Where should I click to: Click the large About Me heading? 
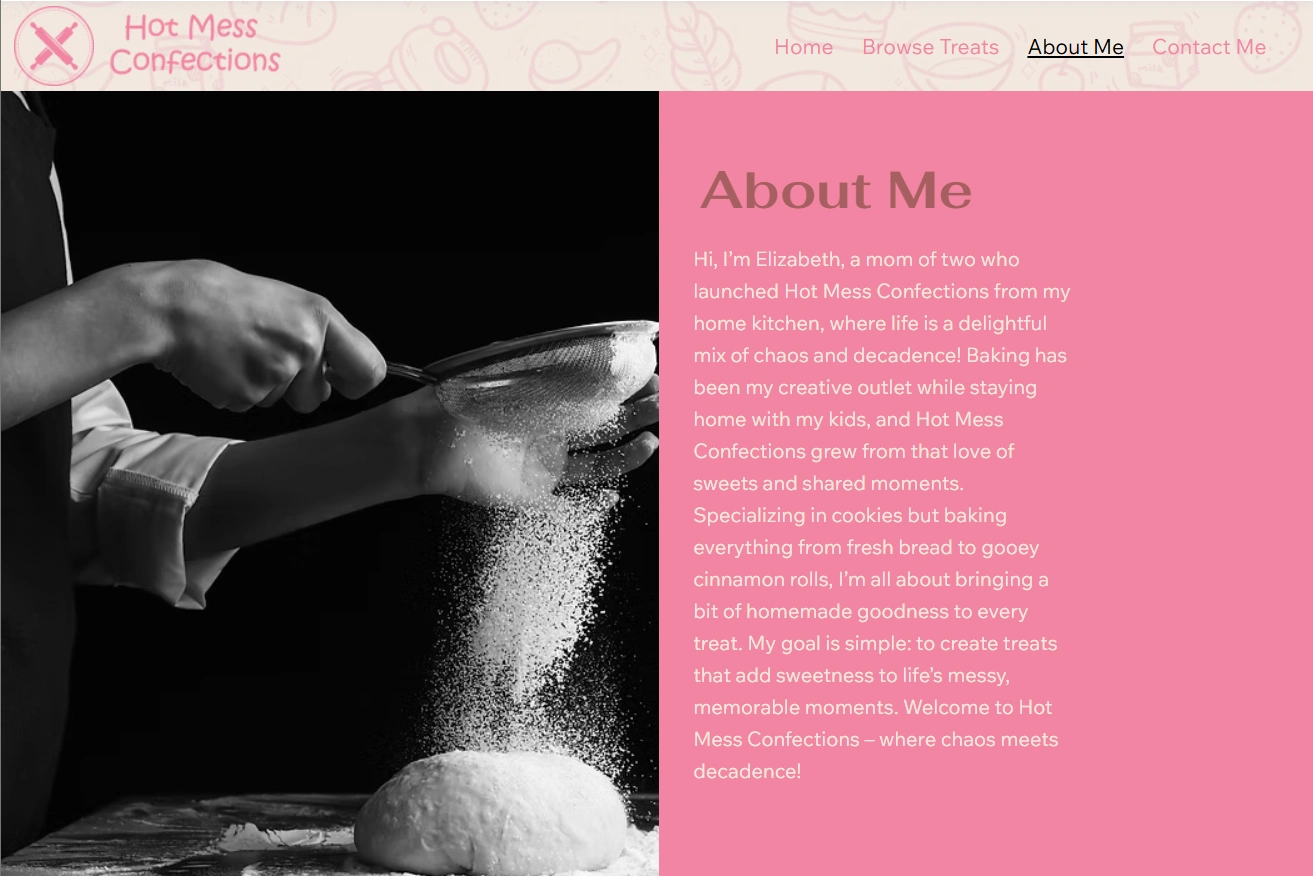(835, 190)
